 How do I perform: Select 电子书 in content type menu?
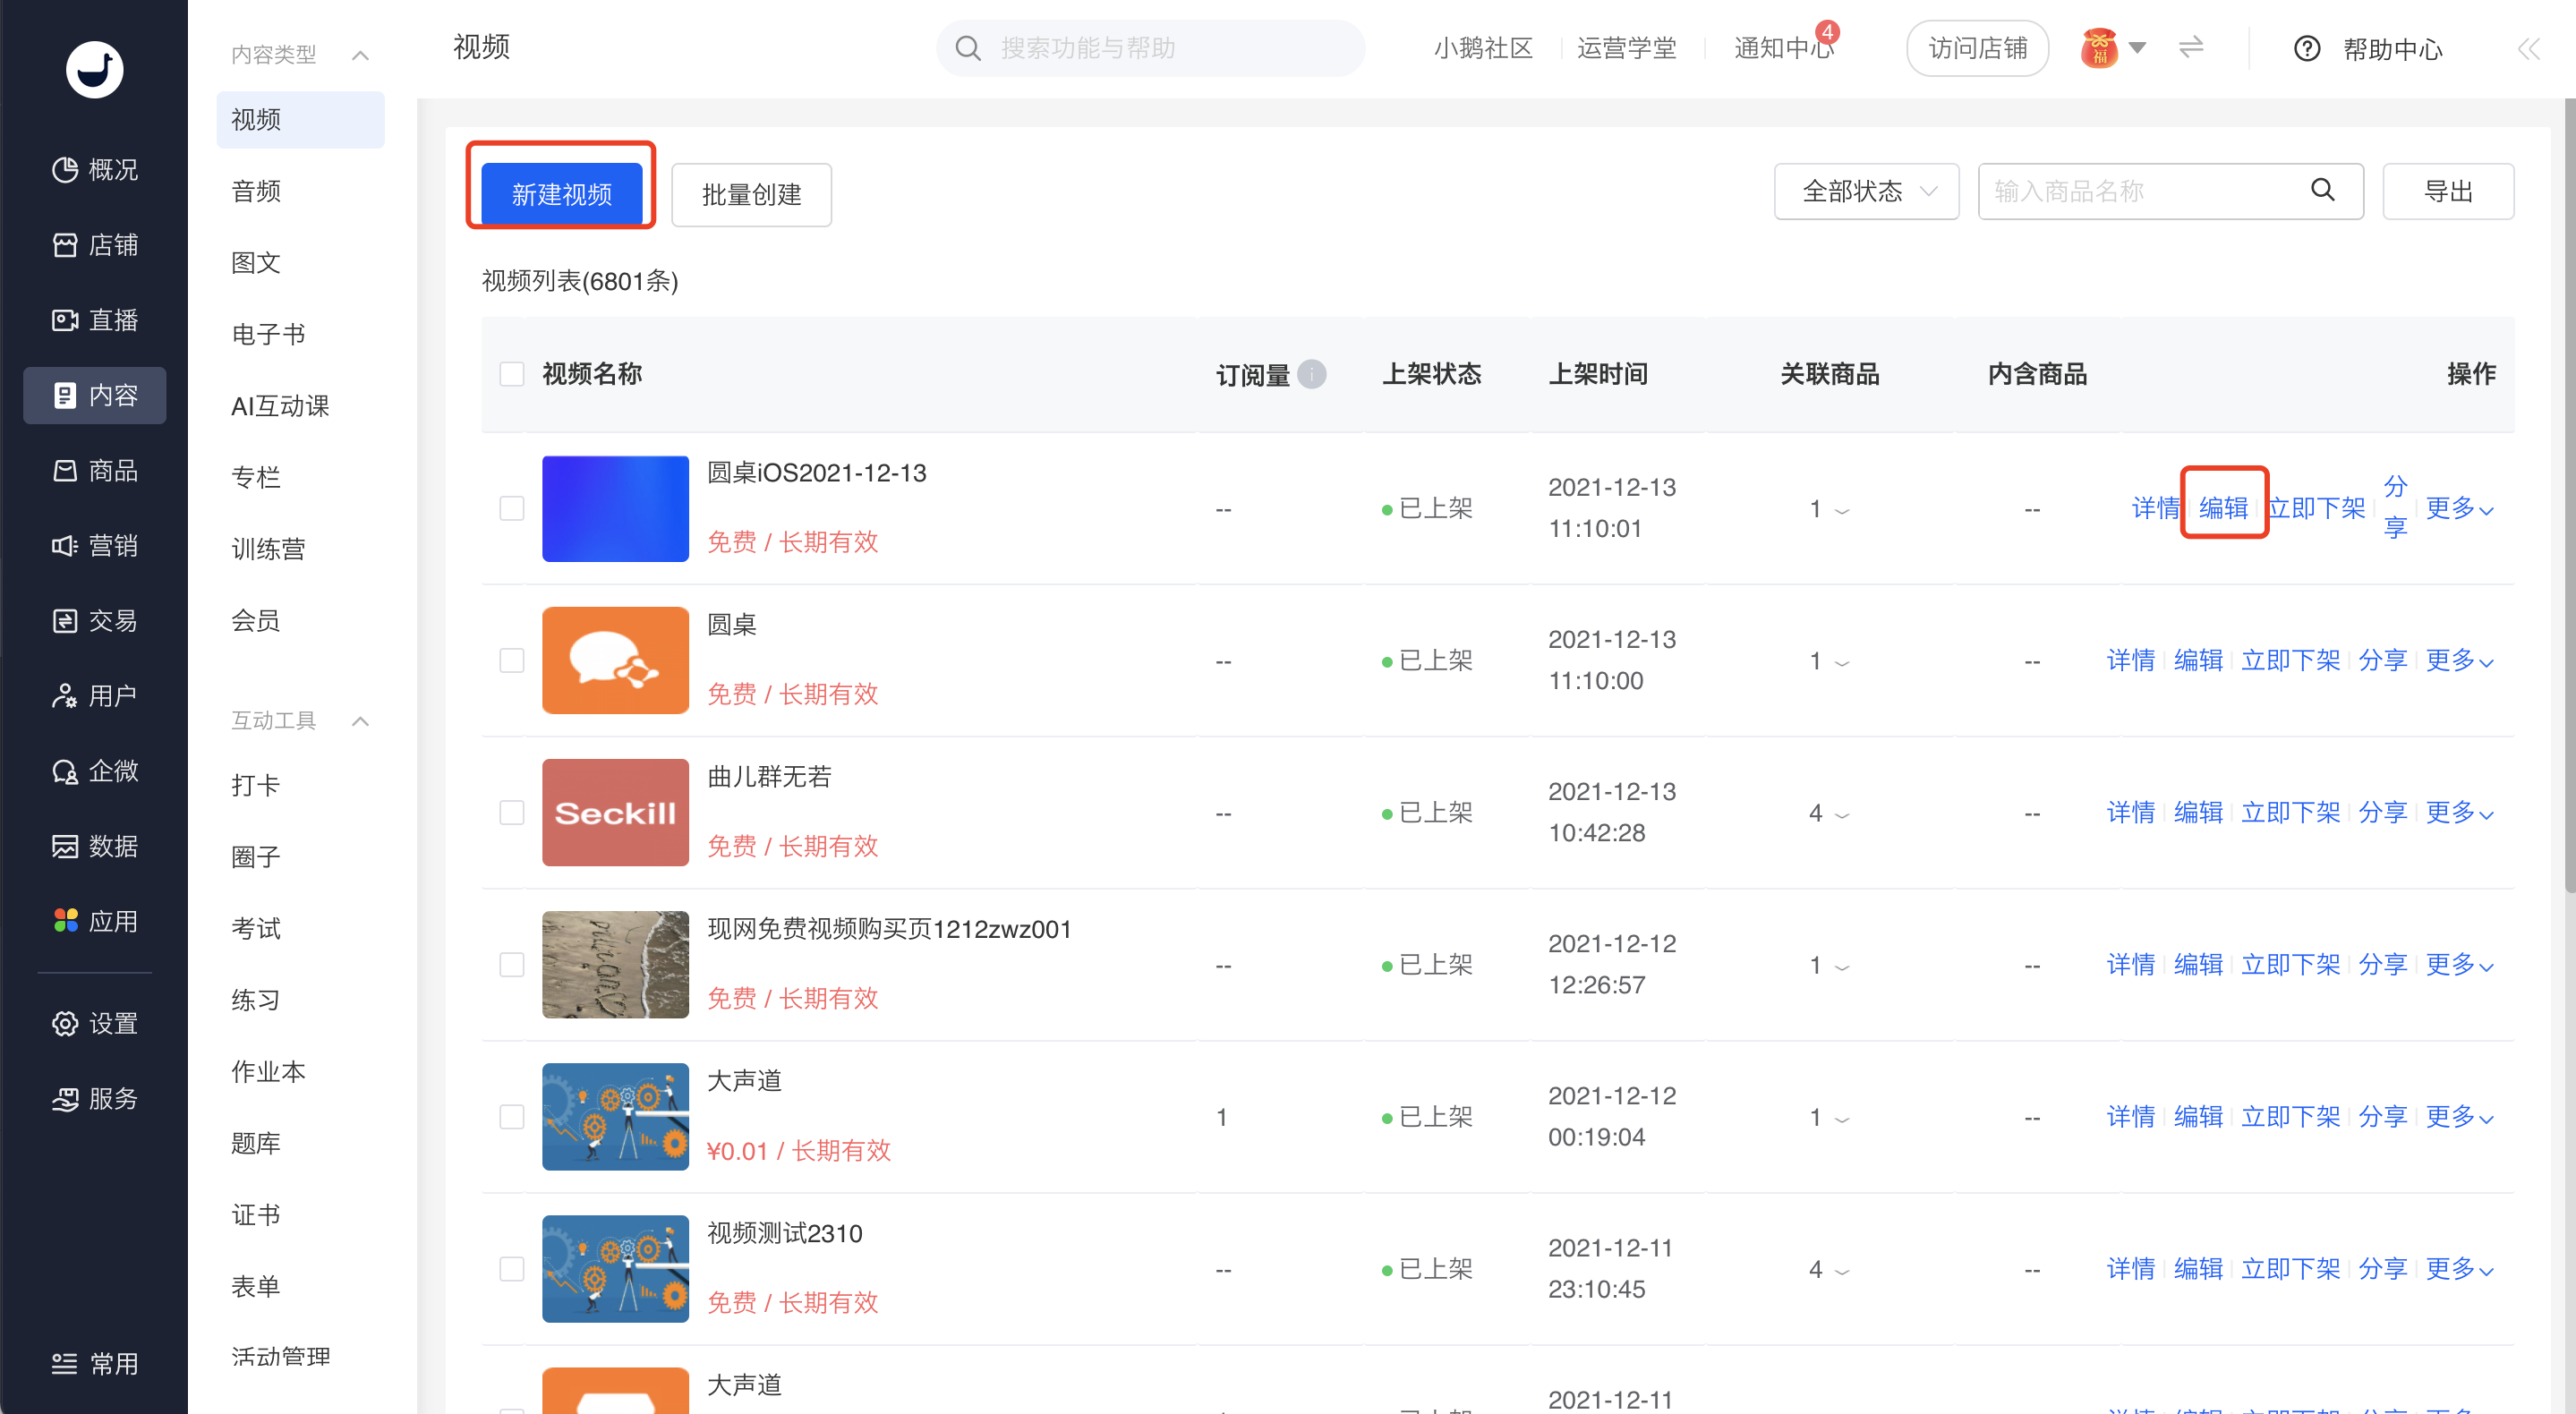(x=268, y=334)
